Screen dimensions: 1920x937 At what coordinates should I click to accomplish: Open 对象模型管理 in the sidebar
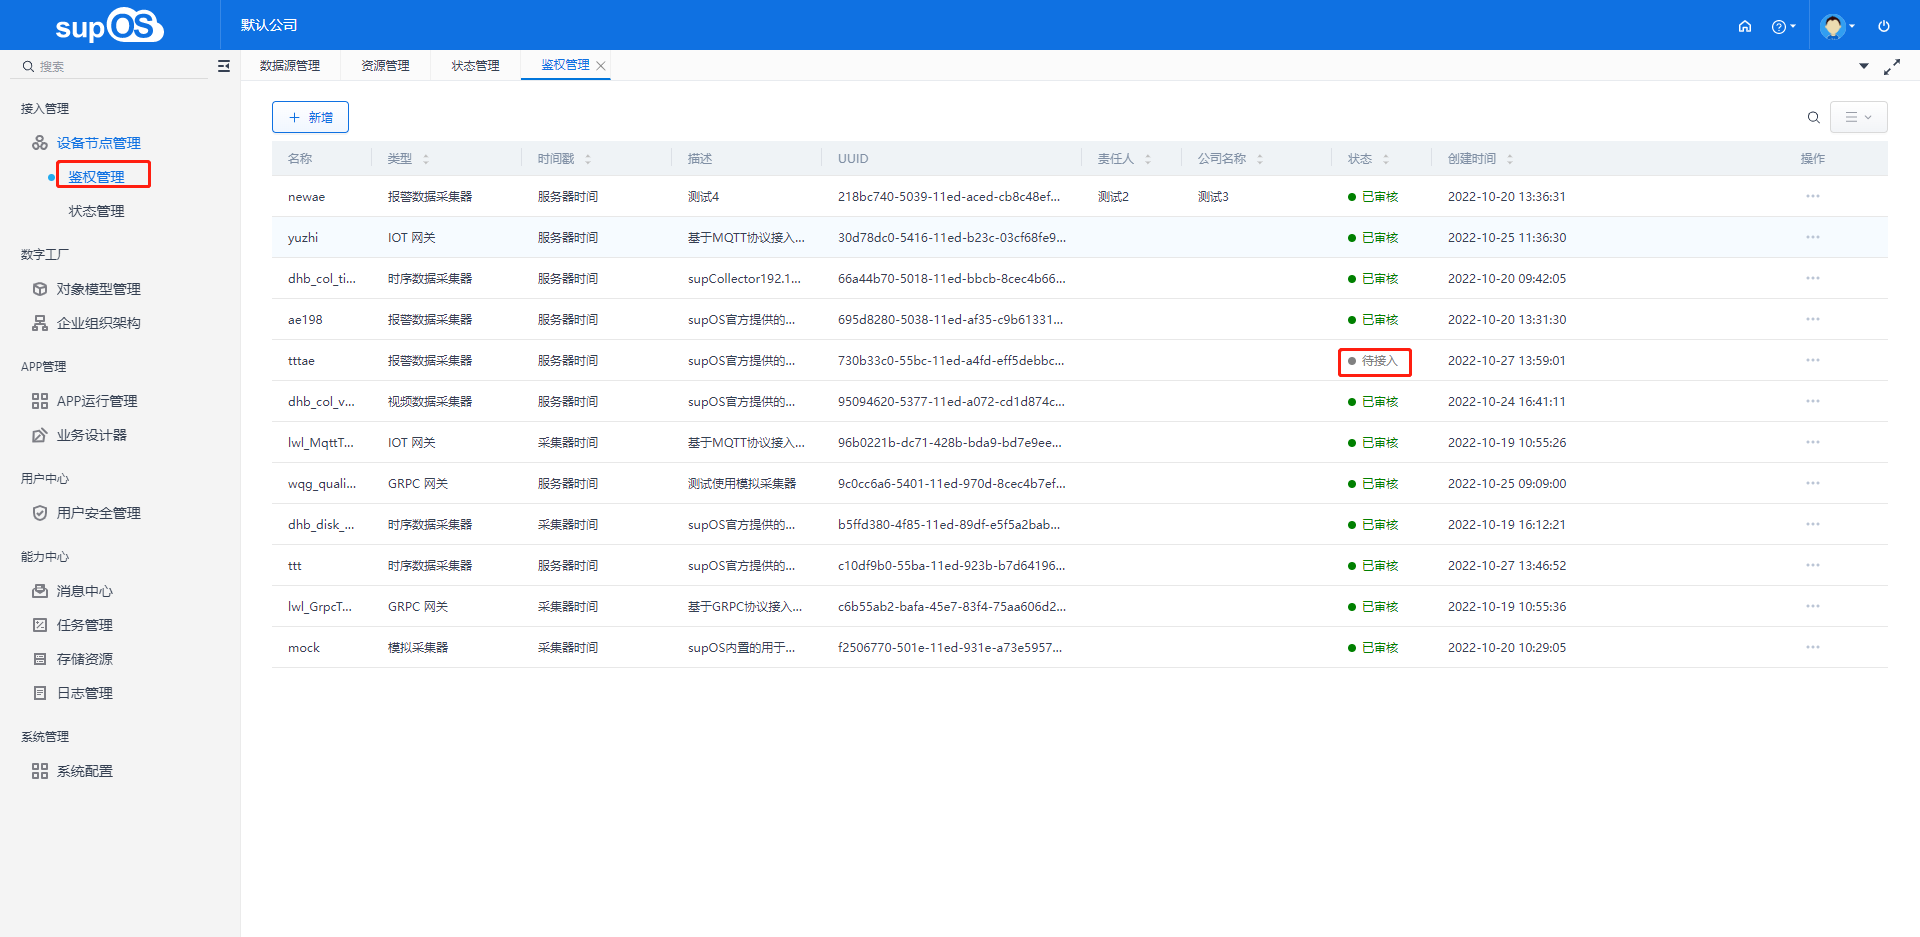click(98, 289)
